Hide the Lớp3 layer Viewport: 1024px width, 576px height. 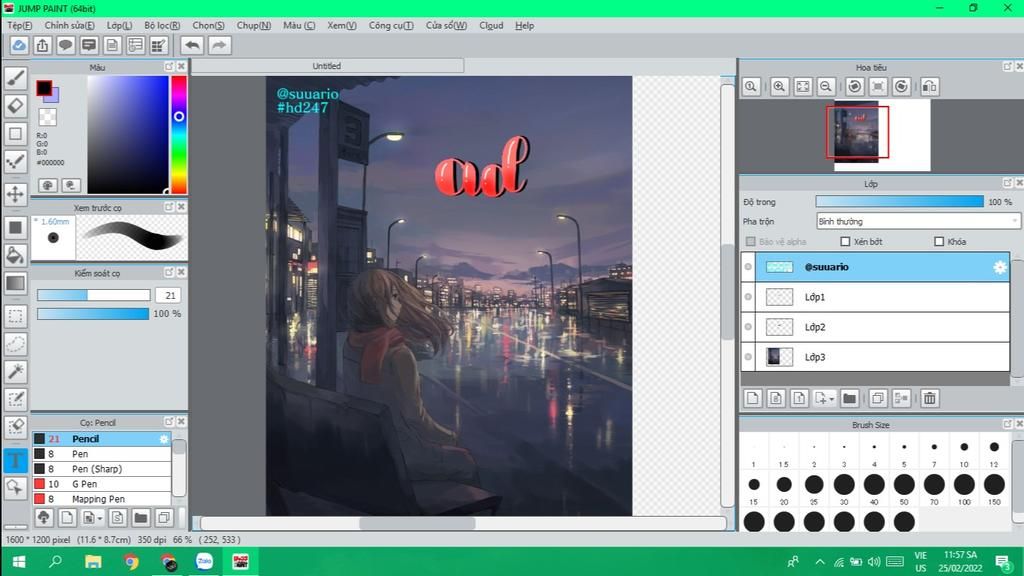click(748, 357)
